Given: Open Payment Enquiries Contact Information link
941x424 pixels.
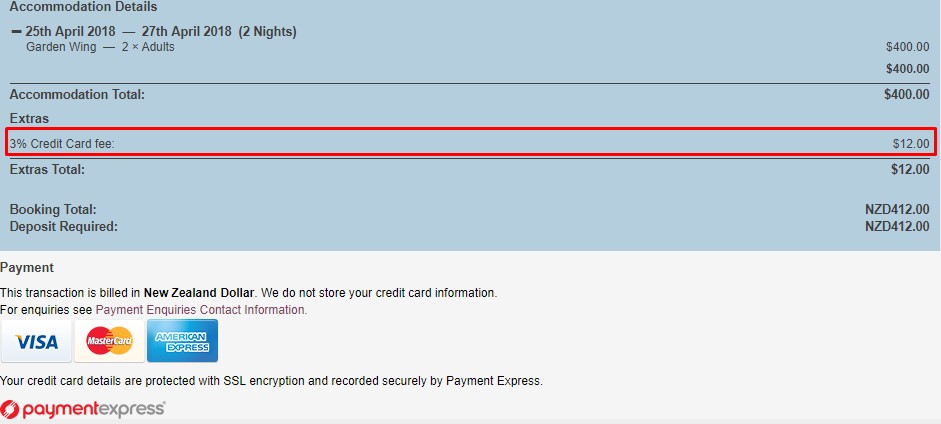Looking at the screenshot, I should tap(201, 310).
